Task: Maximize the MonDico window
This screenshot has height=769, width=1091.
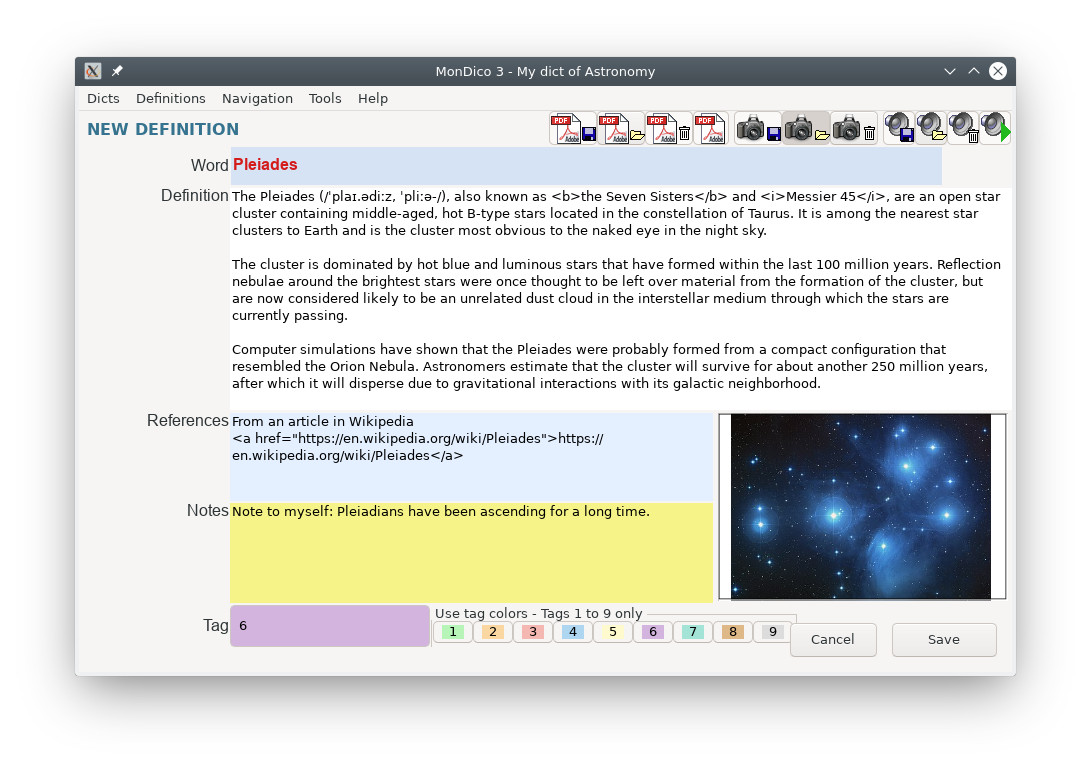Action: point(974,71)
